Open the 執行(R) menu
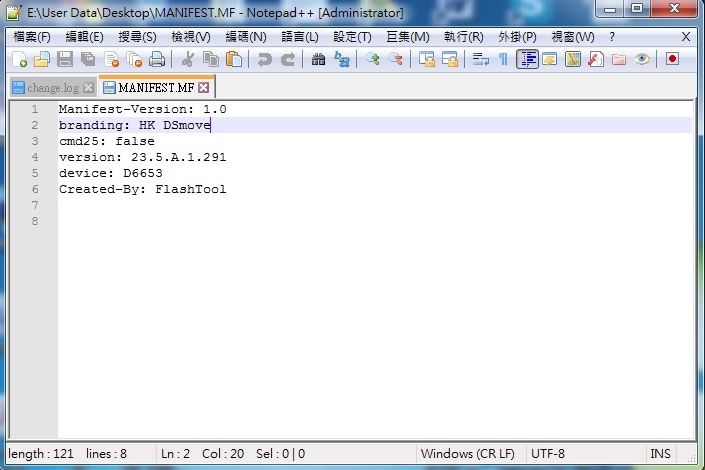The image size is (705, 470). (x=463, y=37)
